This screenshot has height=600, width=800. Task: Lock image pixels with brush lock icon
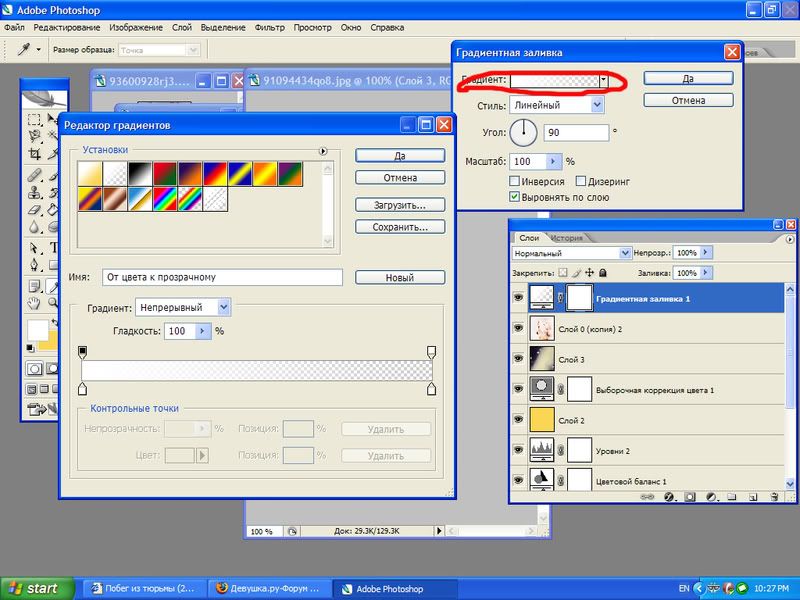click(x=576, y=273)
